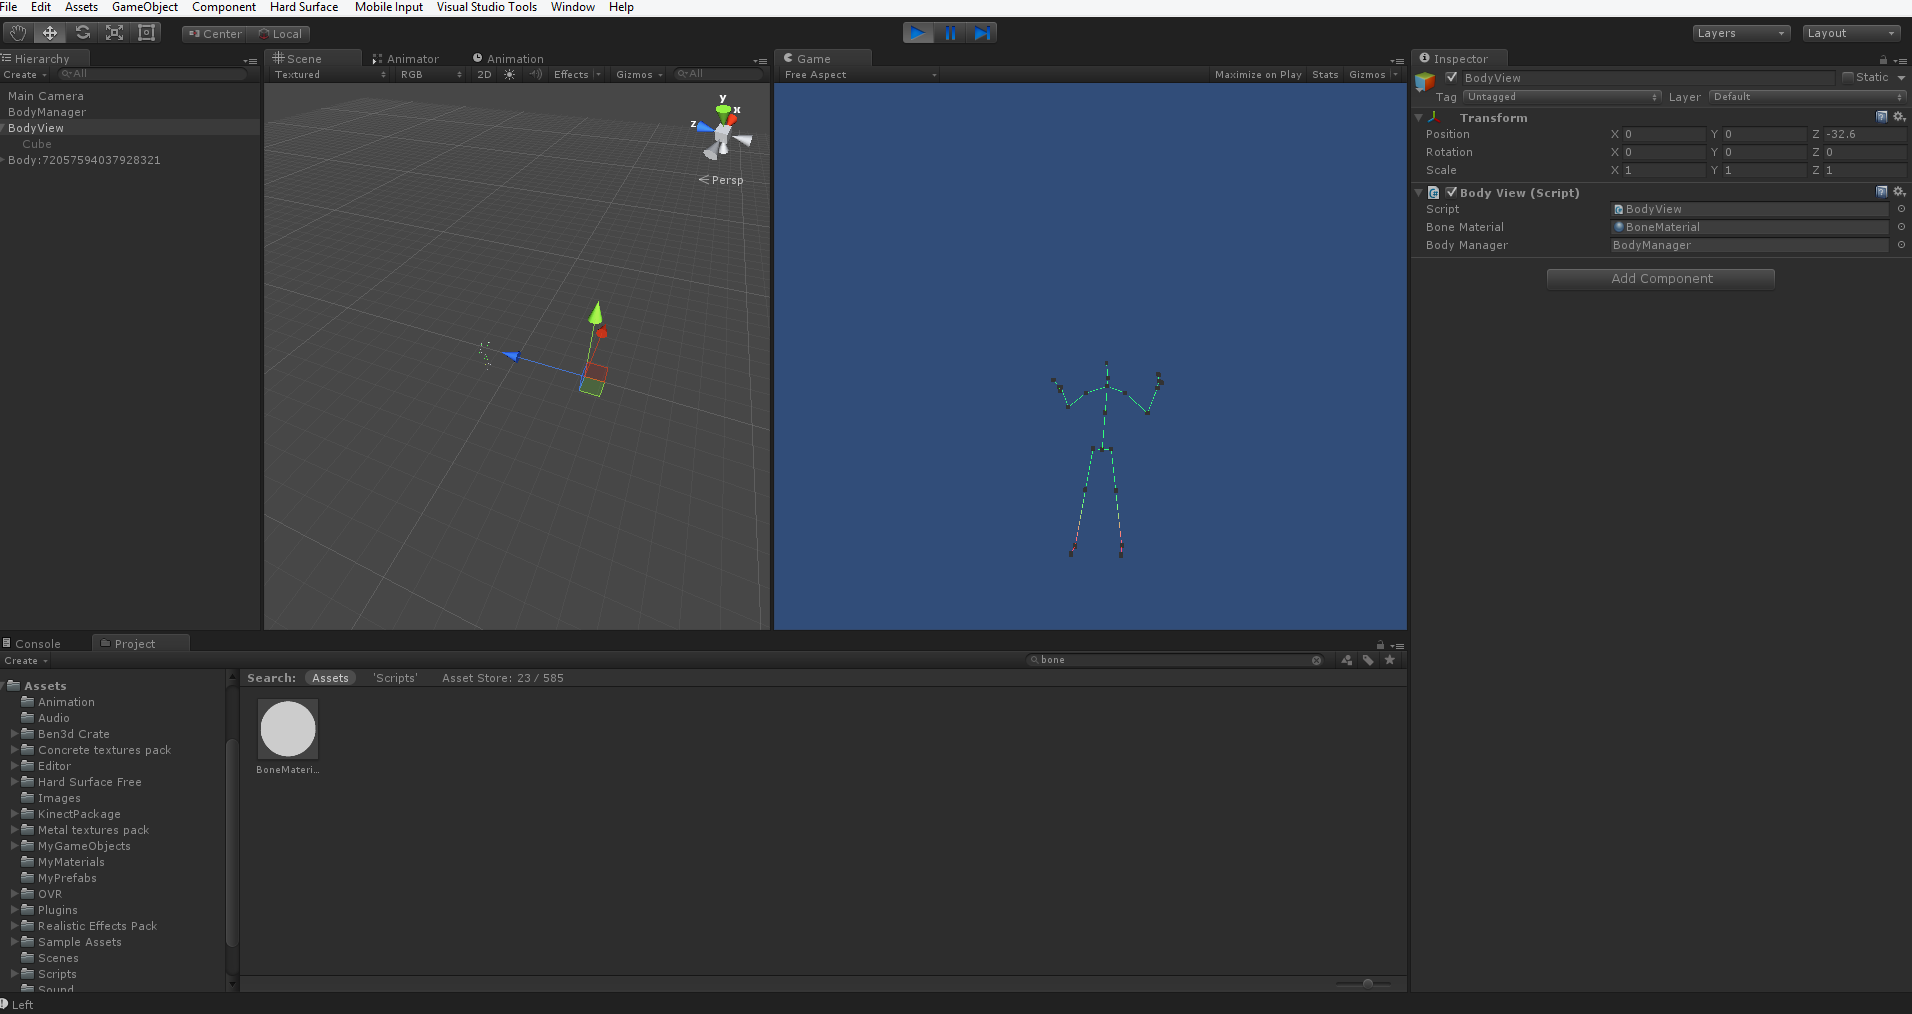Toggle the Inspector lock icon
Screen dimensions: 1912x1014
click(1883, 60)
